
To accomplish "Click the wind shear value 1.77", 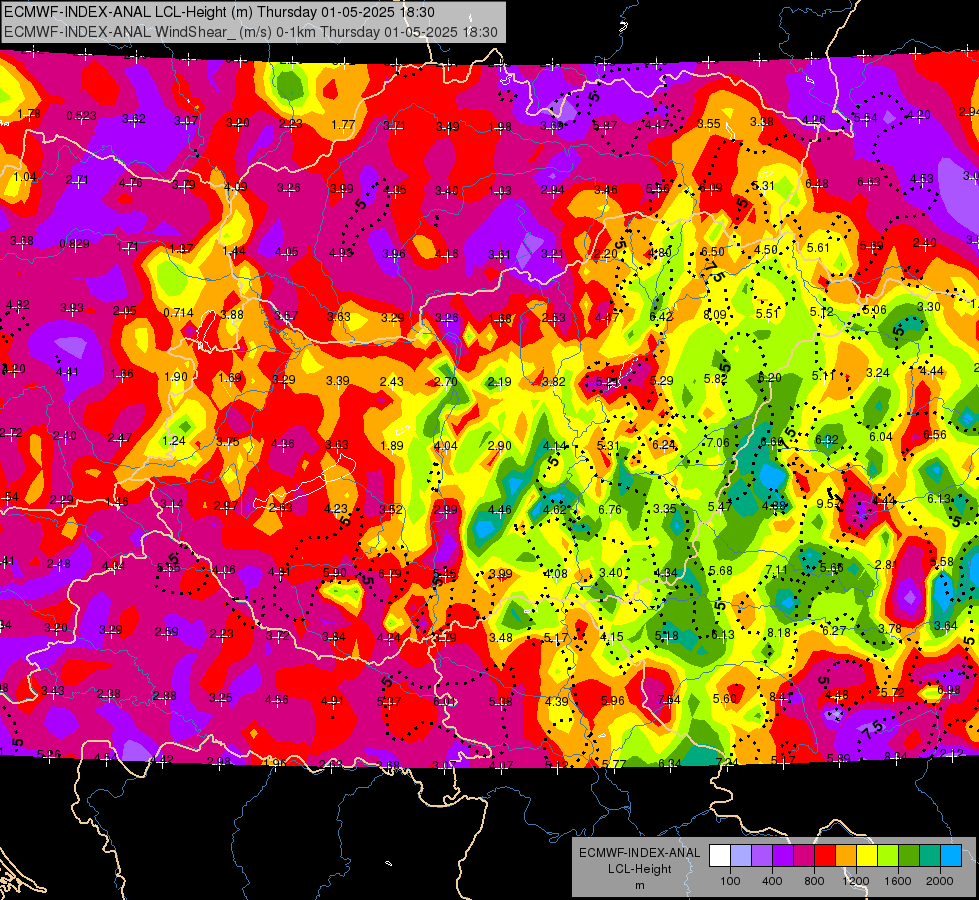I will 343,124.
